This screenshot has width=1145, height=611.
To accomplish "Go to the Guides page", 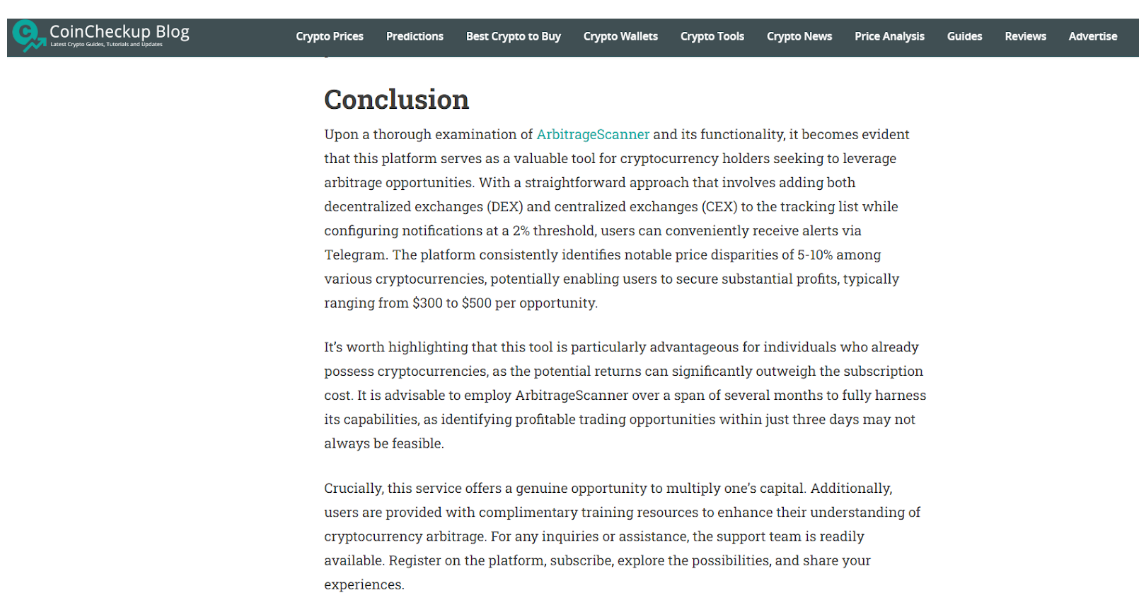I will click(964, 37).
